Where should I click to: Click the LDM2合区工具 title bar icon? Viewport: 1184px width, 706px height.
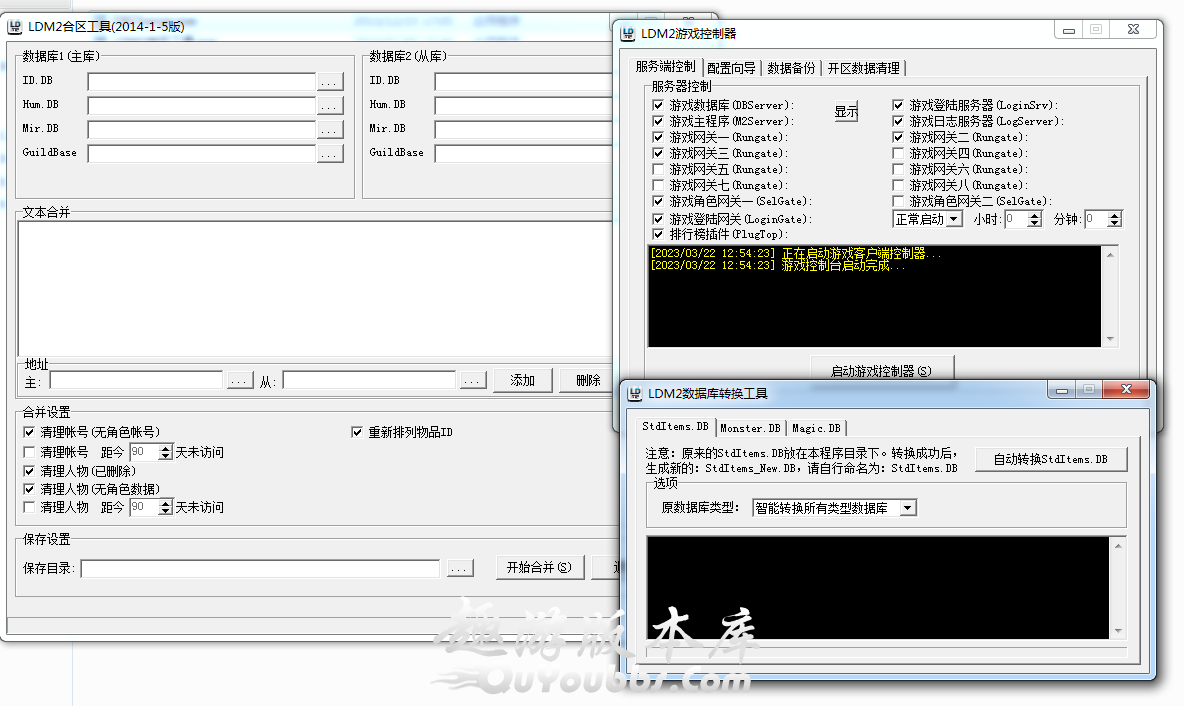point(14,27)
